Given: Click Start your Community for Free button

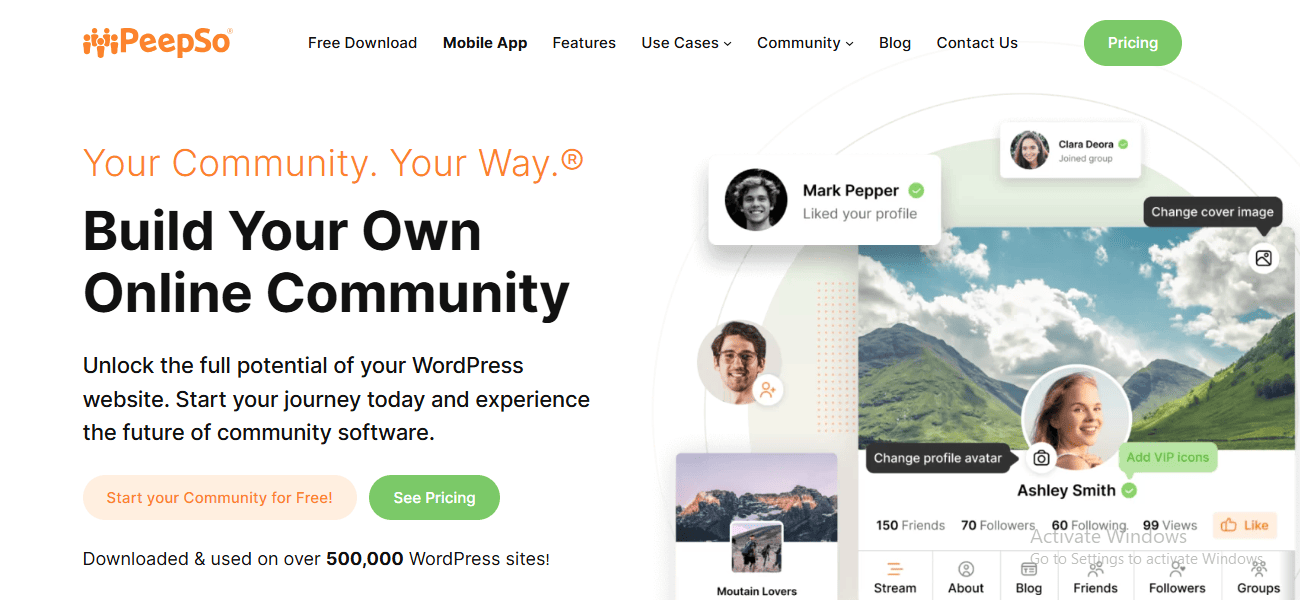Looking at the screenshot, I should [220, 497].
